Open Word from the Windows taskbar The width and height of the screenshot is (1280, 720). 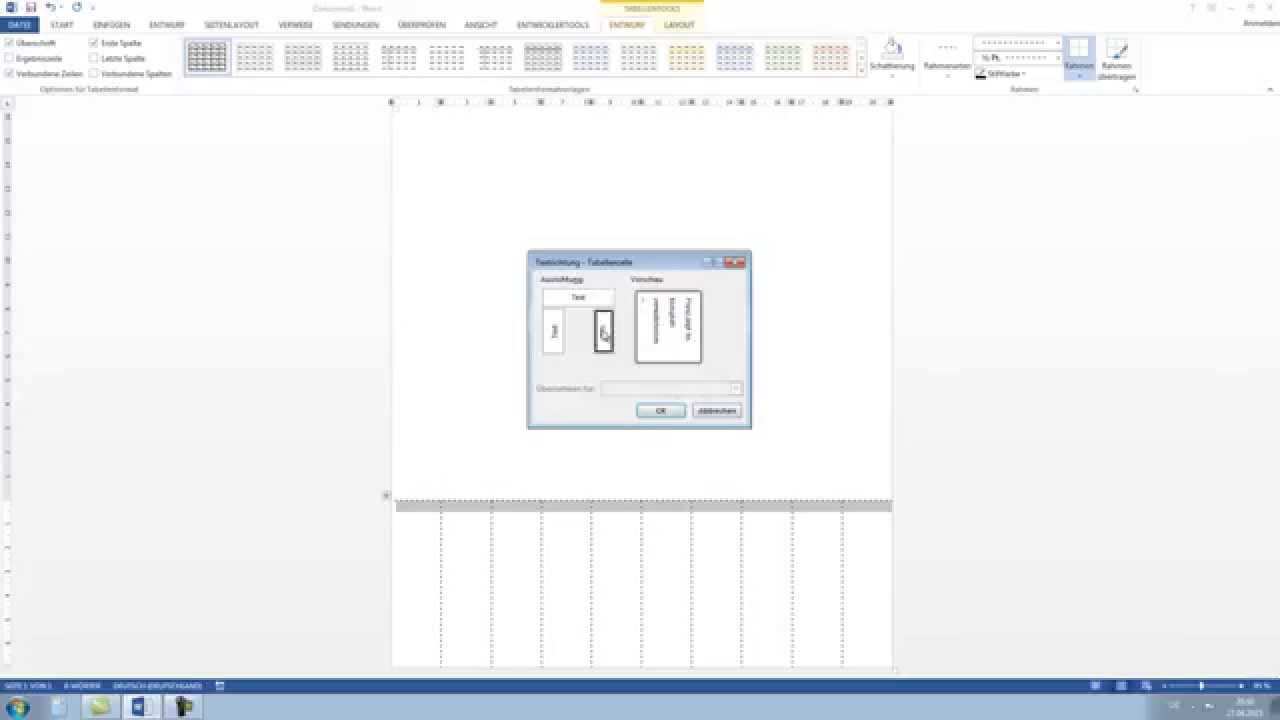click(141, 707)
